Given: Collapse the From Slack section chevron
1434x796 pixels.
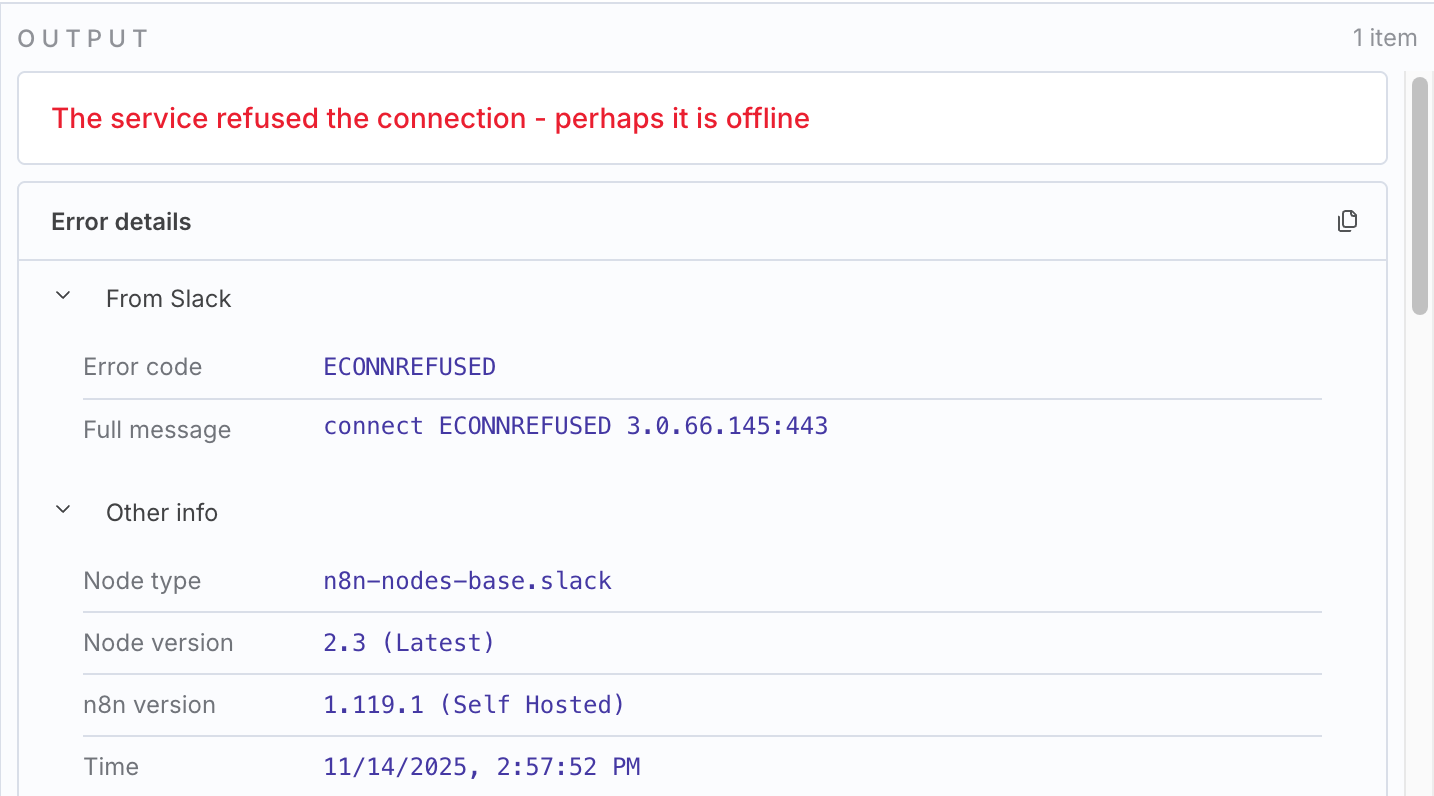Looking at the screenshot, I should pos(63,297).
